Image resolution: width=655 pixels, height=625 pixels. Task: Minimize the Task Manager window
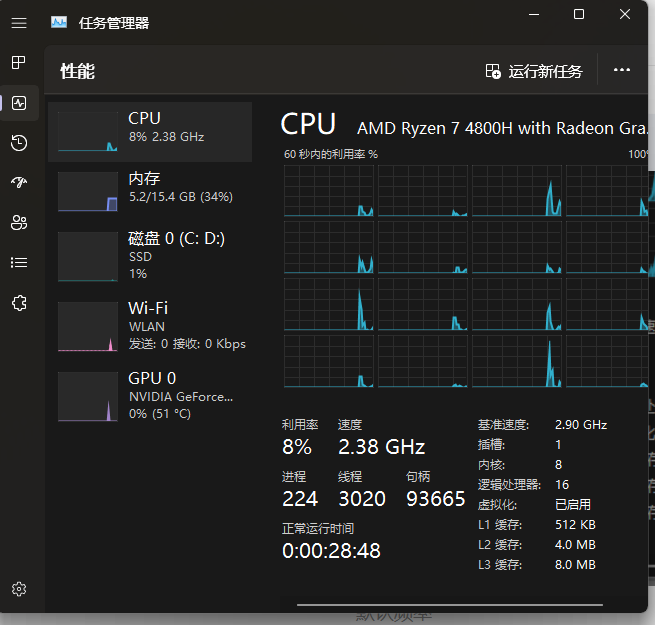coord(534,14)
